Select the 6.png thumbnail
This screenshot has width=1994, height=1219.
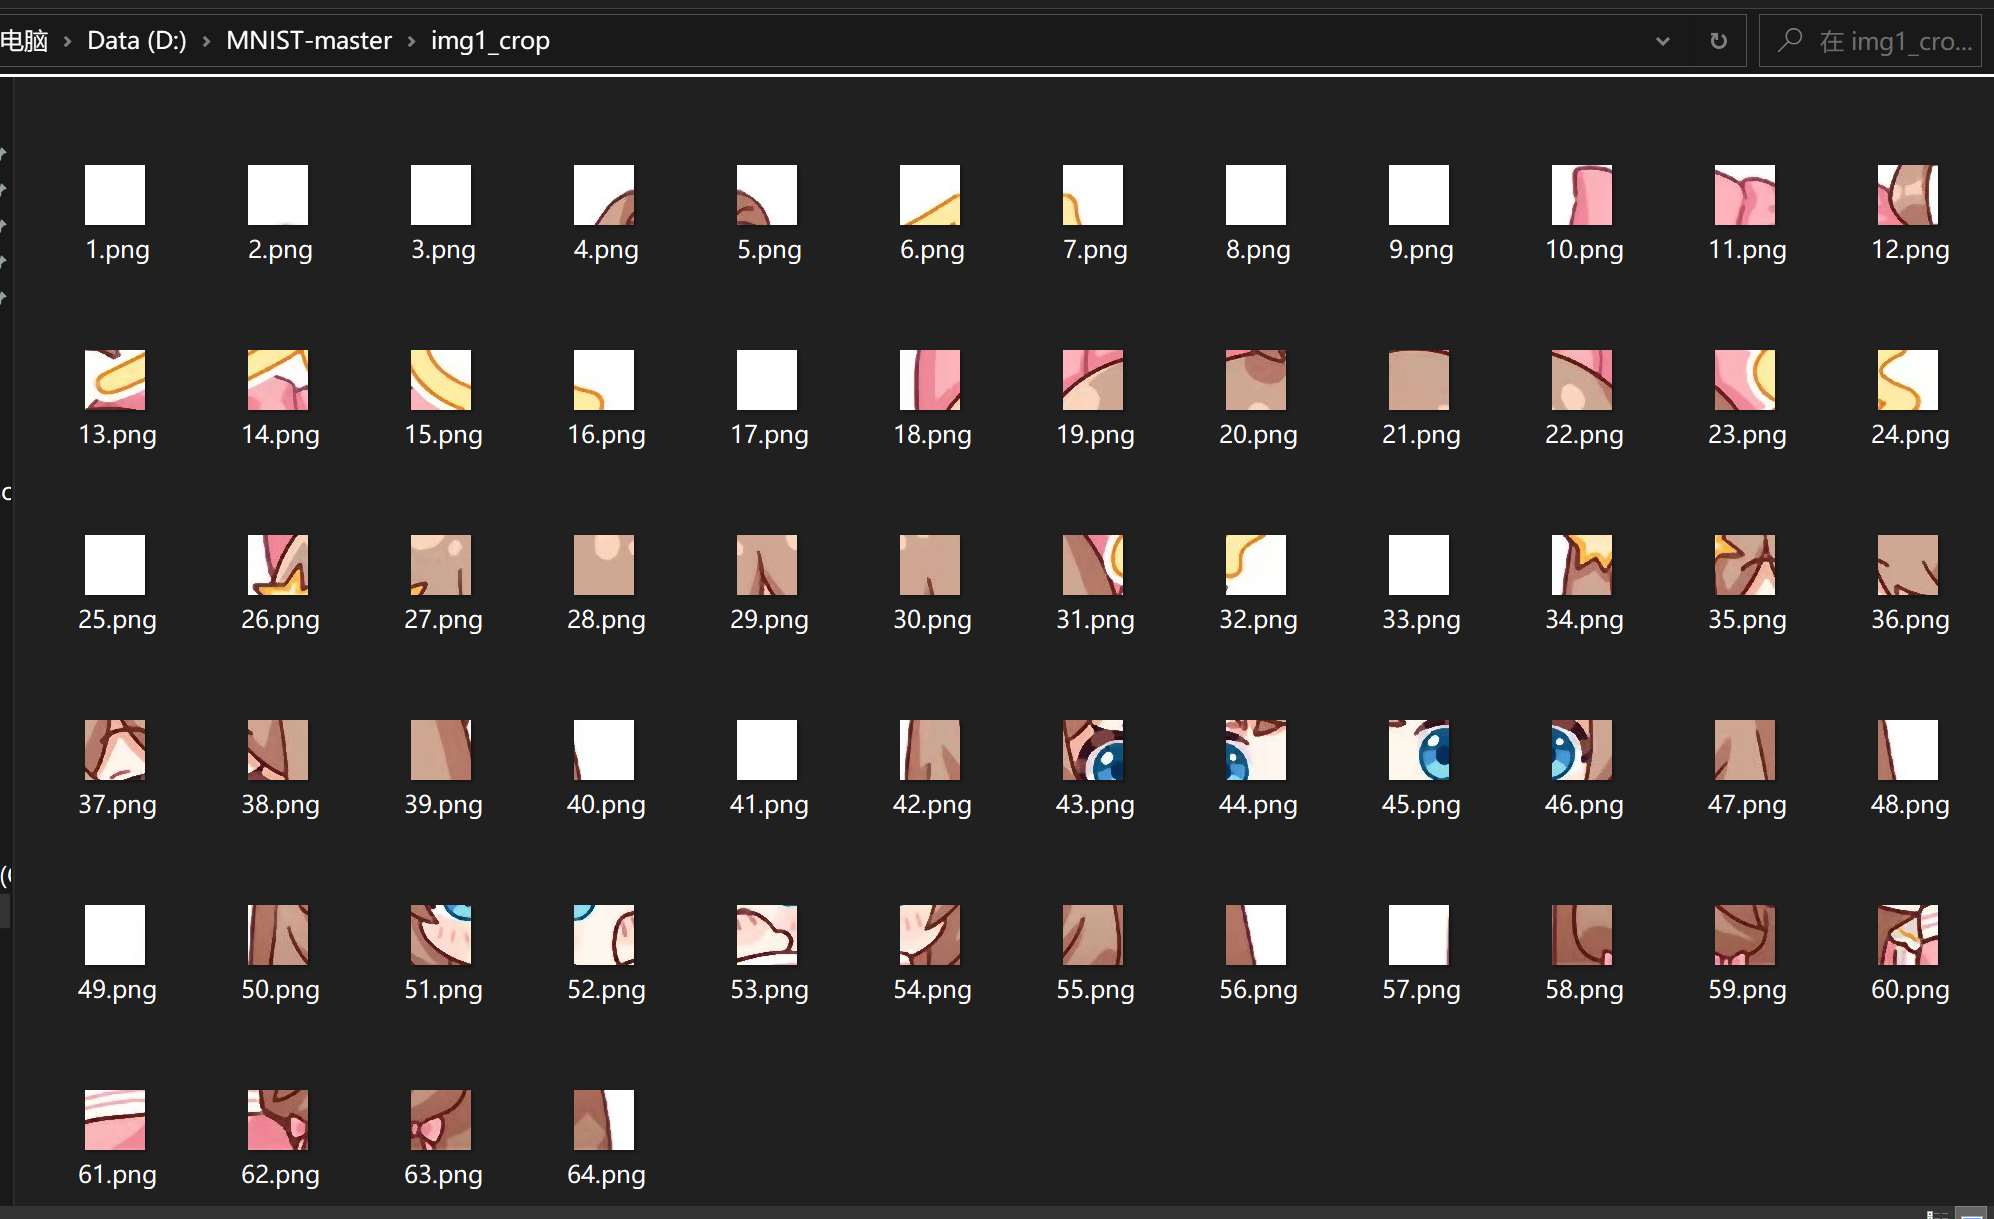pyautogui.click(x=930, y=195)
